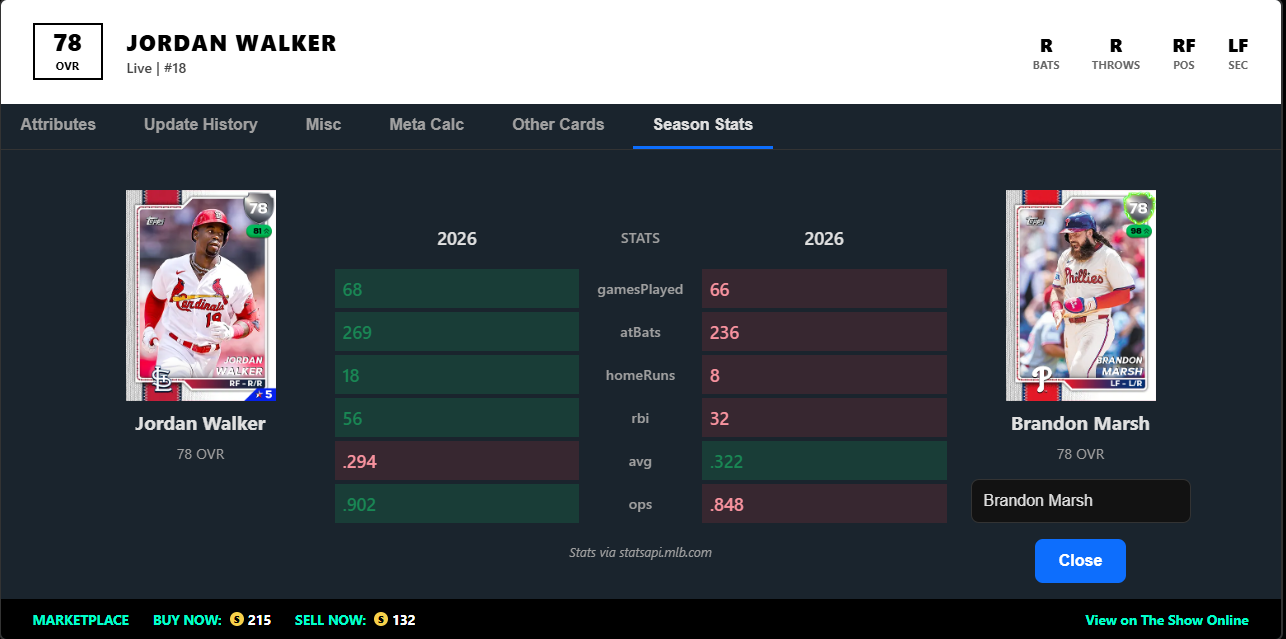The image size is (1286, 639).
Task: Click Jordan Walker's avg value .294
Action: [457, 461]
